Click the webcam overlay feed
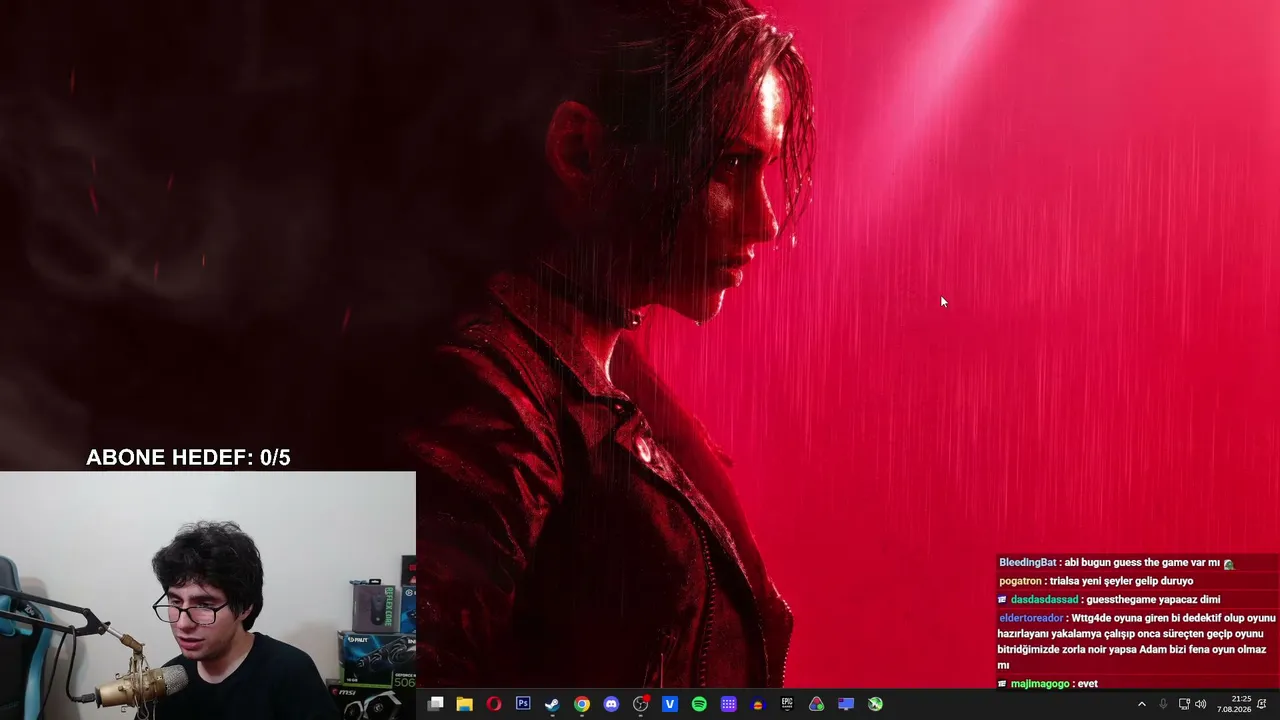 (x=208, y=596)
